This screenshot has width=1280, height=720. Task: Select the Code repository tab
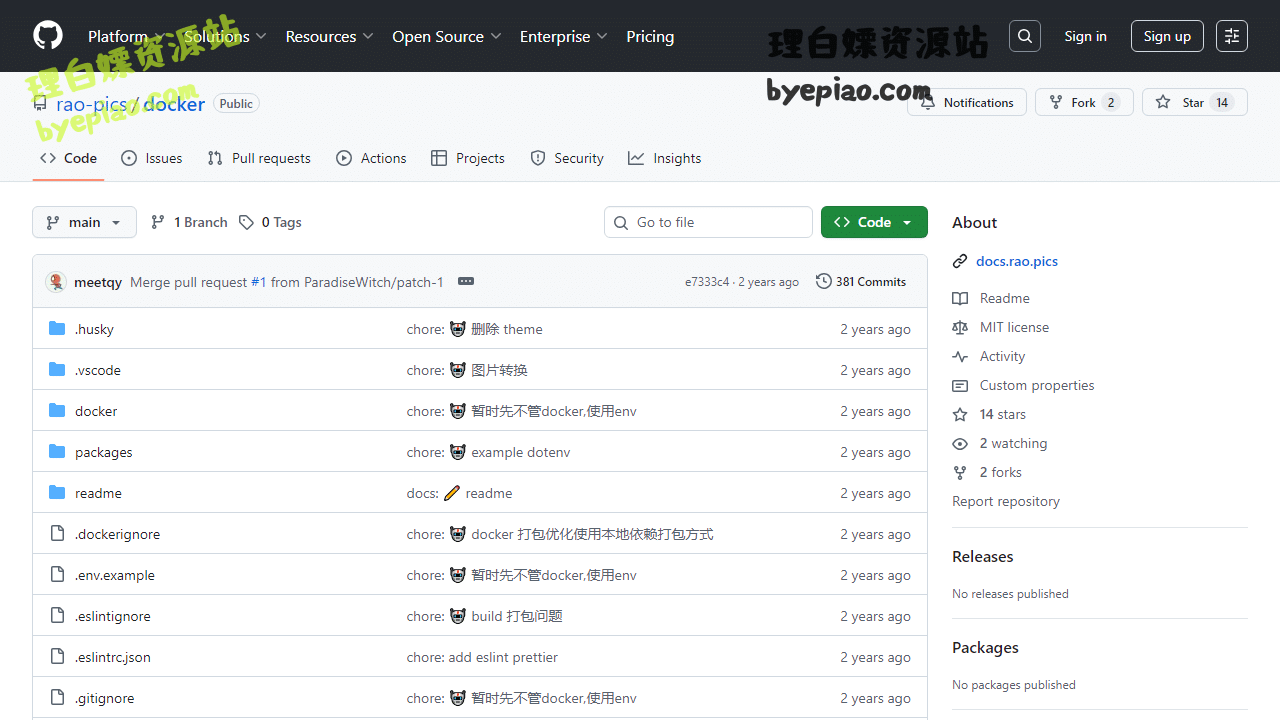coord(68,158)
